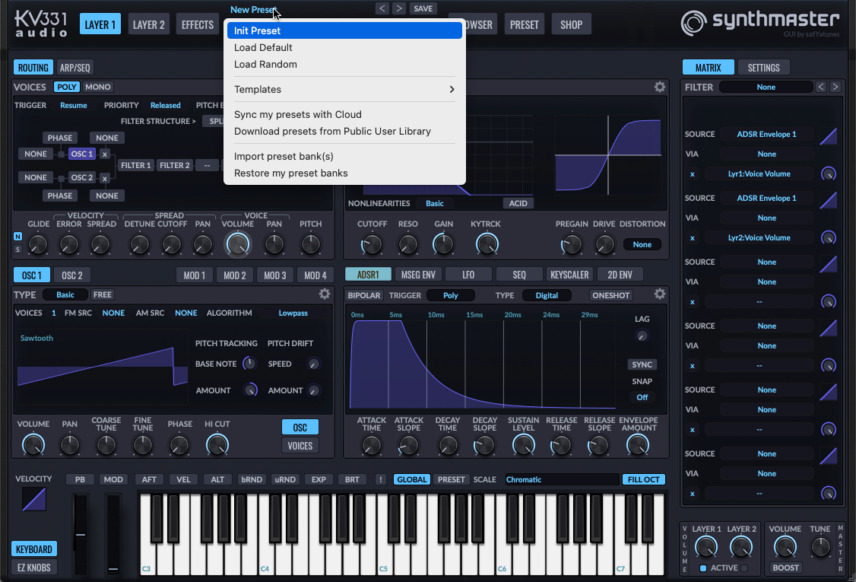The width and height of the screenshot is (856, 582).
Task: Click the VOICES button in oscillator
Action: [300, 446]
